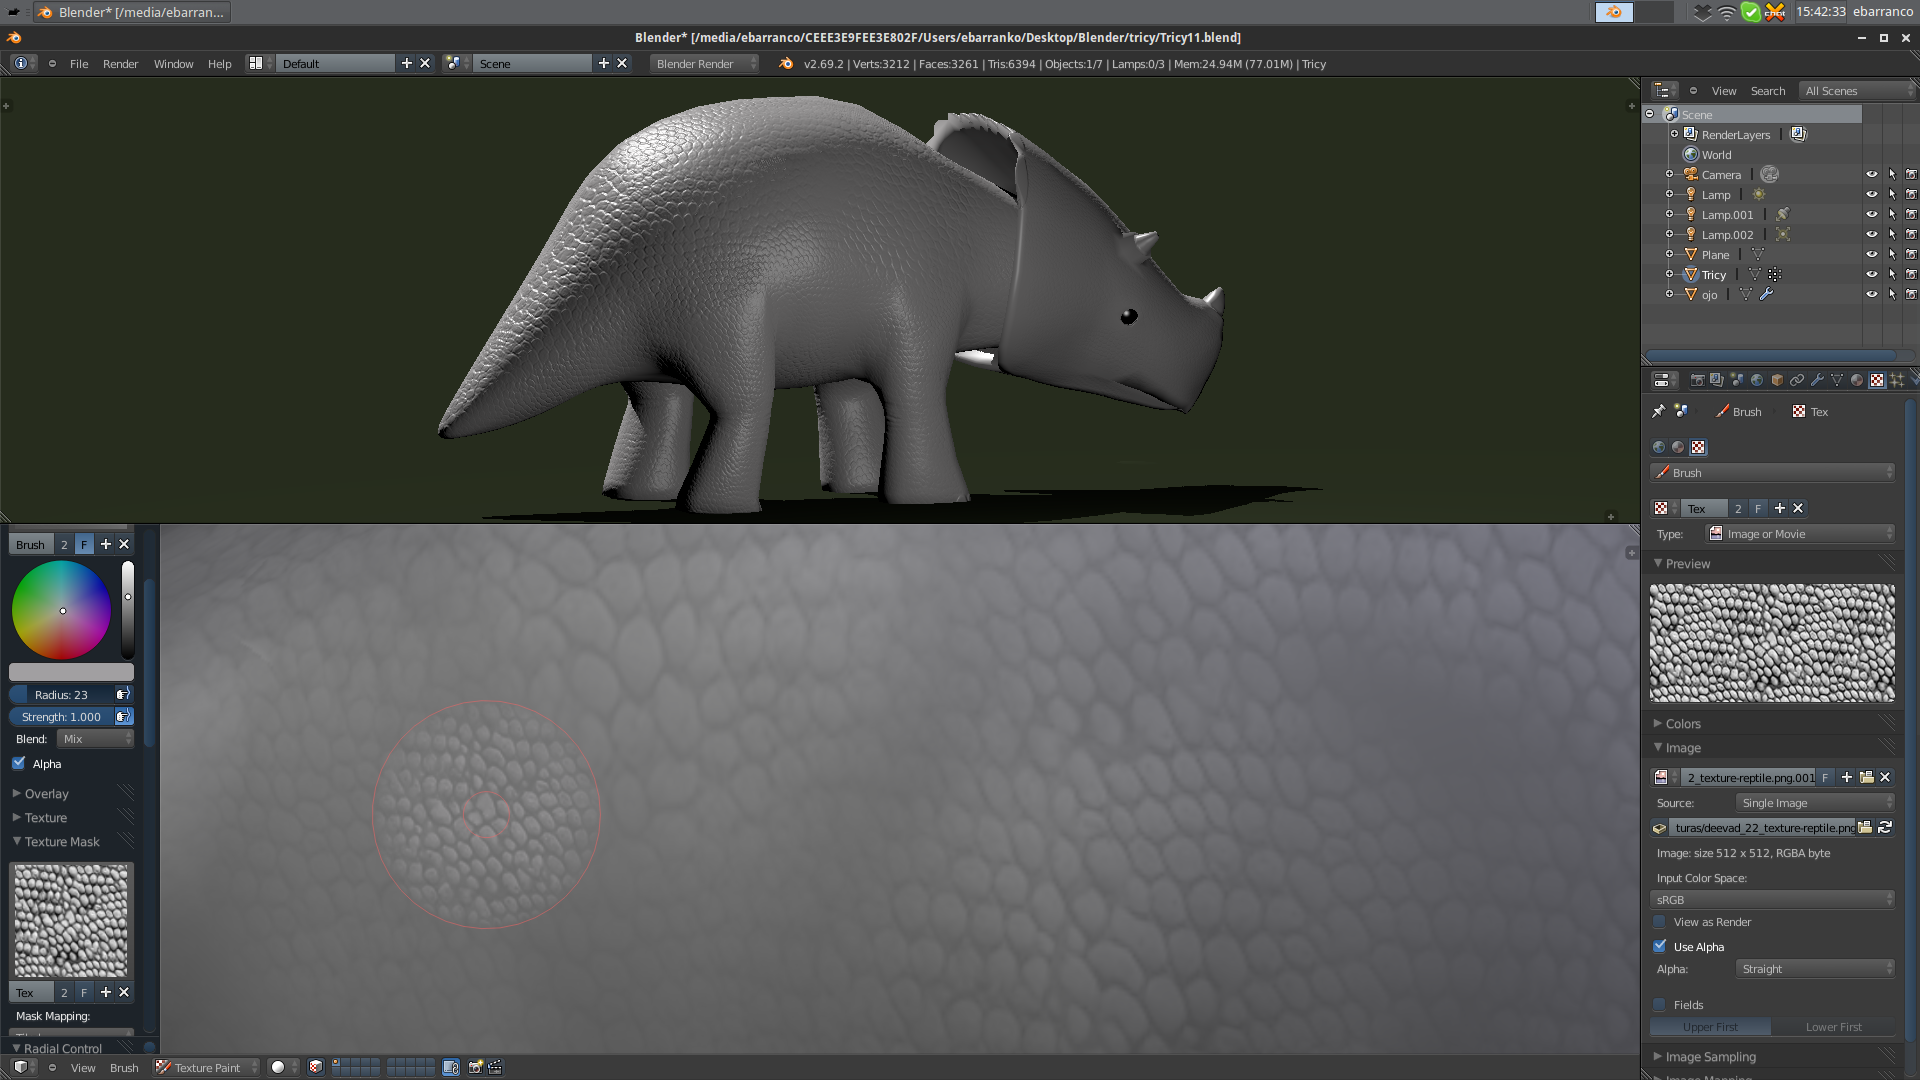Open the Render properties camera tab
The image size is (1920, 1080).
[x=1697, y=380]
